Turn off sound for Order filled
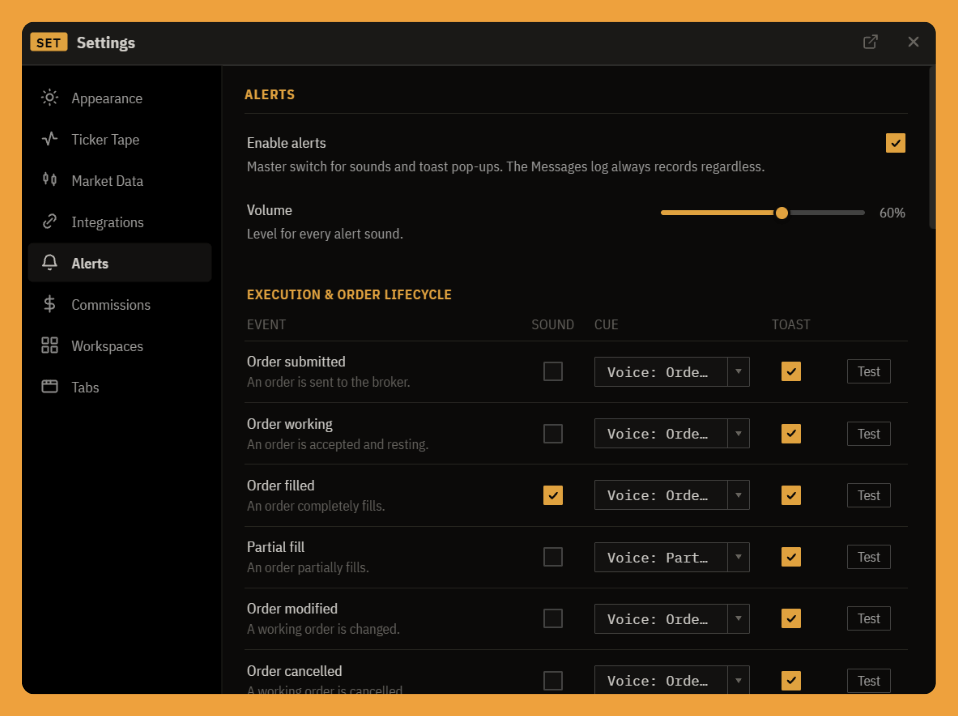 click(553, 495)
